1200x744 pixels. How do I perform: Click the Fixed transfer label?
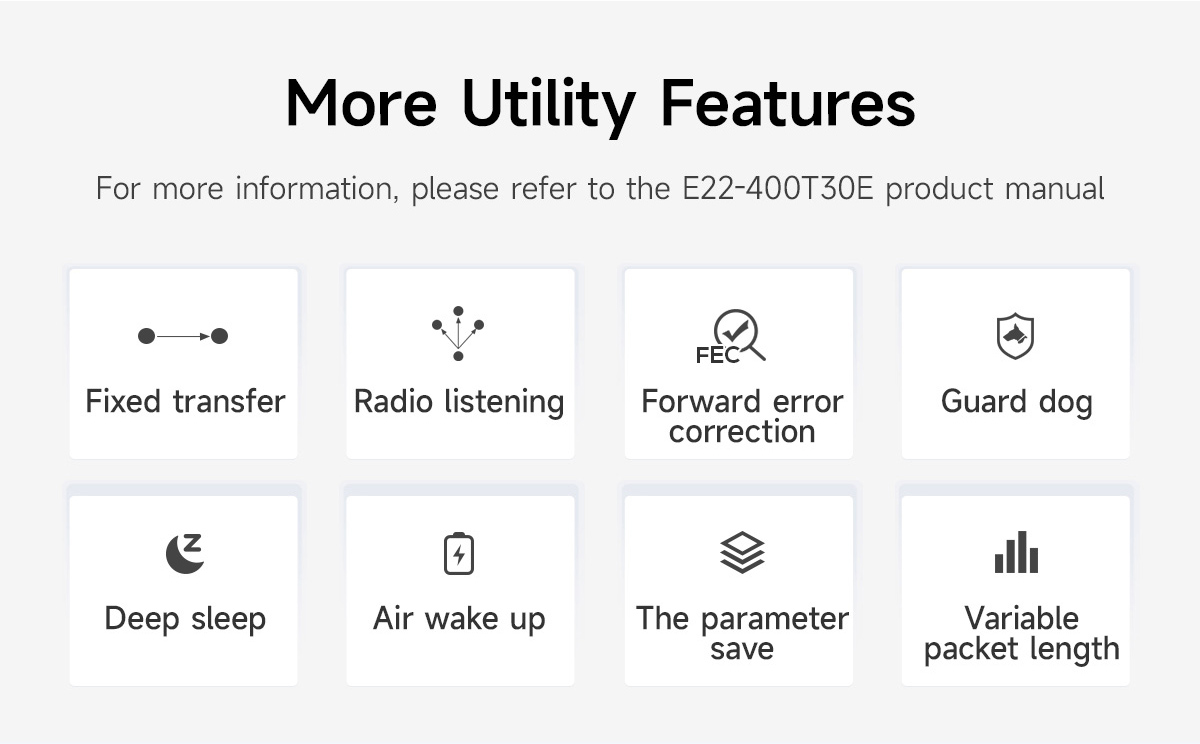185,402
